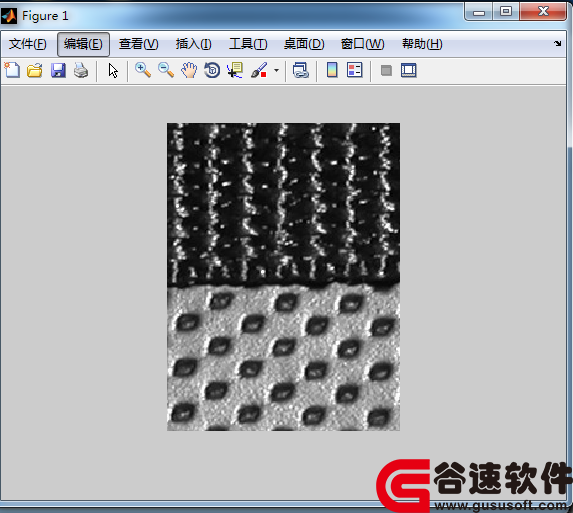Create a new figure with toolbar icon
This screenshot has height=513, width=573.
(x=12, y=70)
